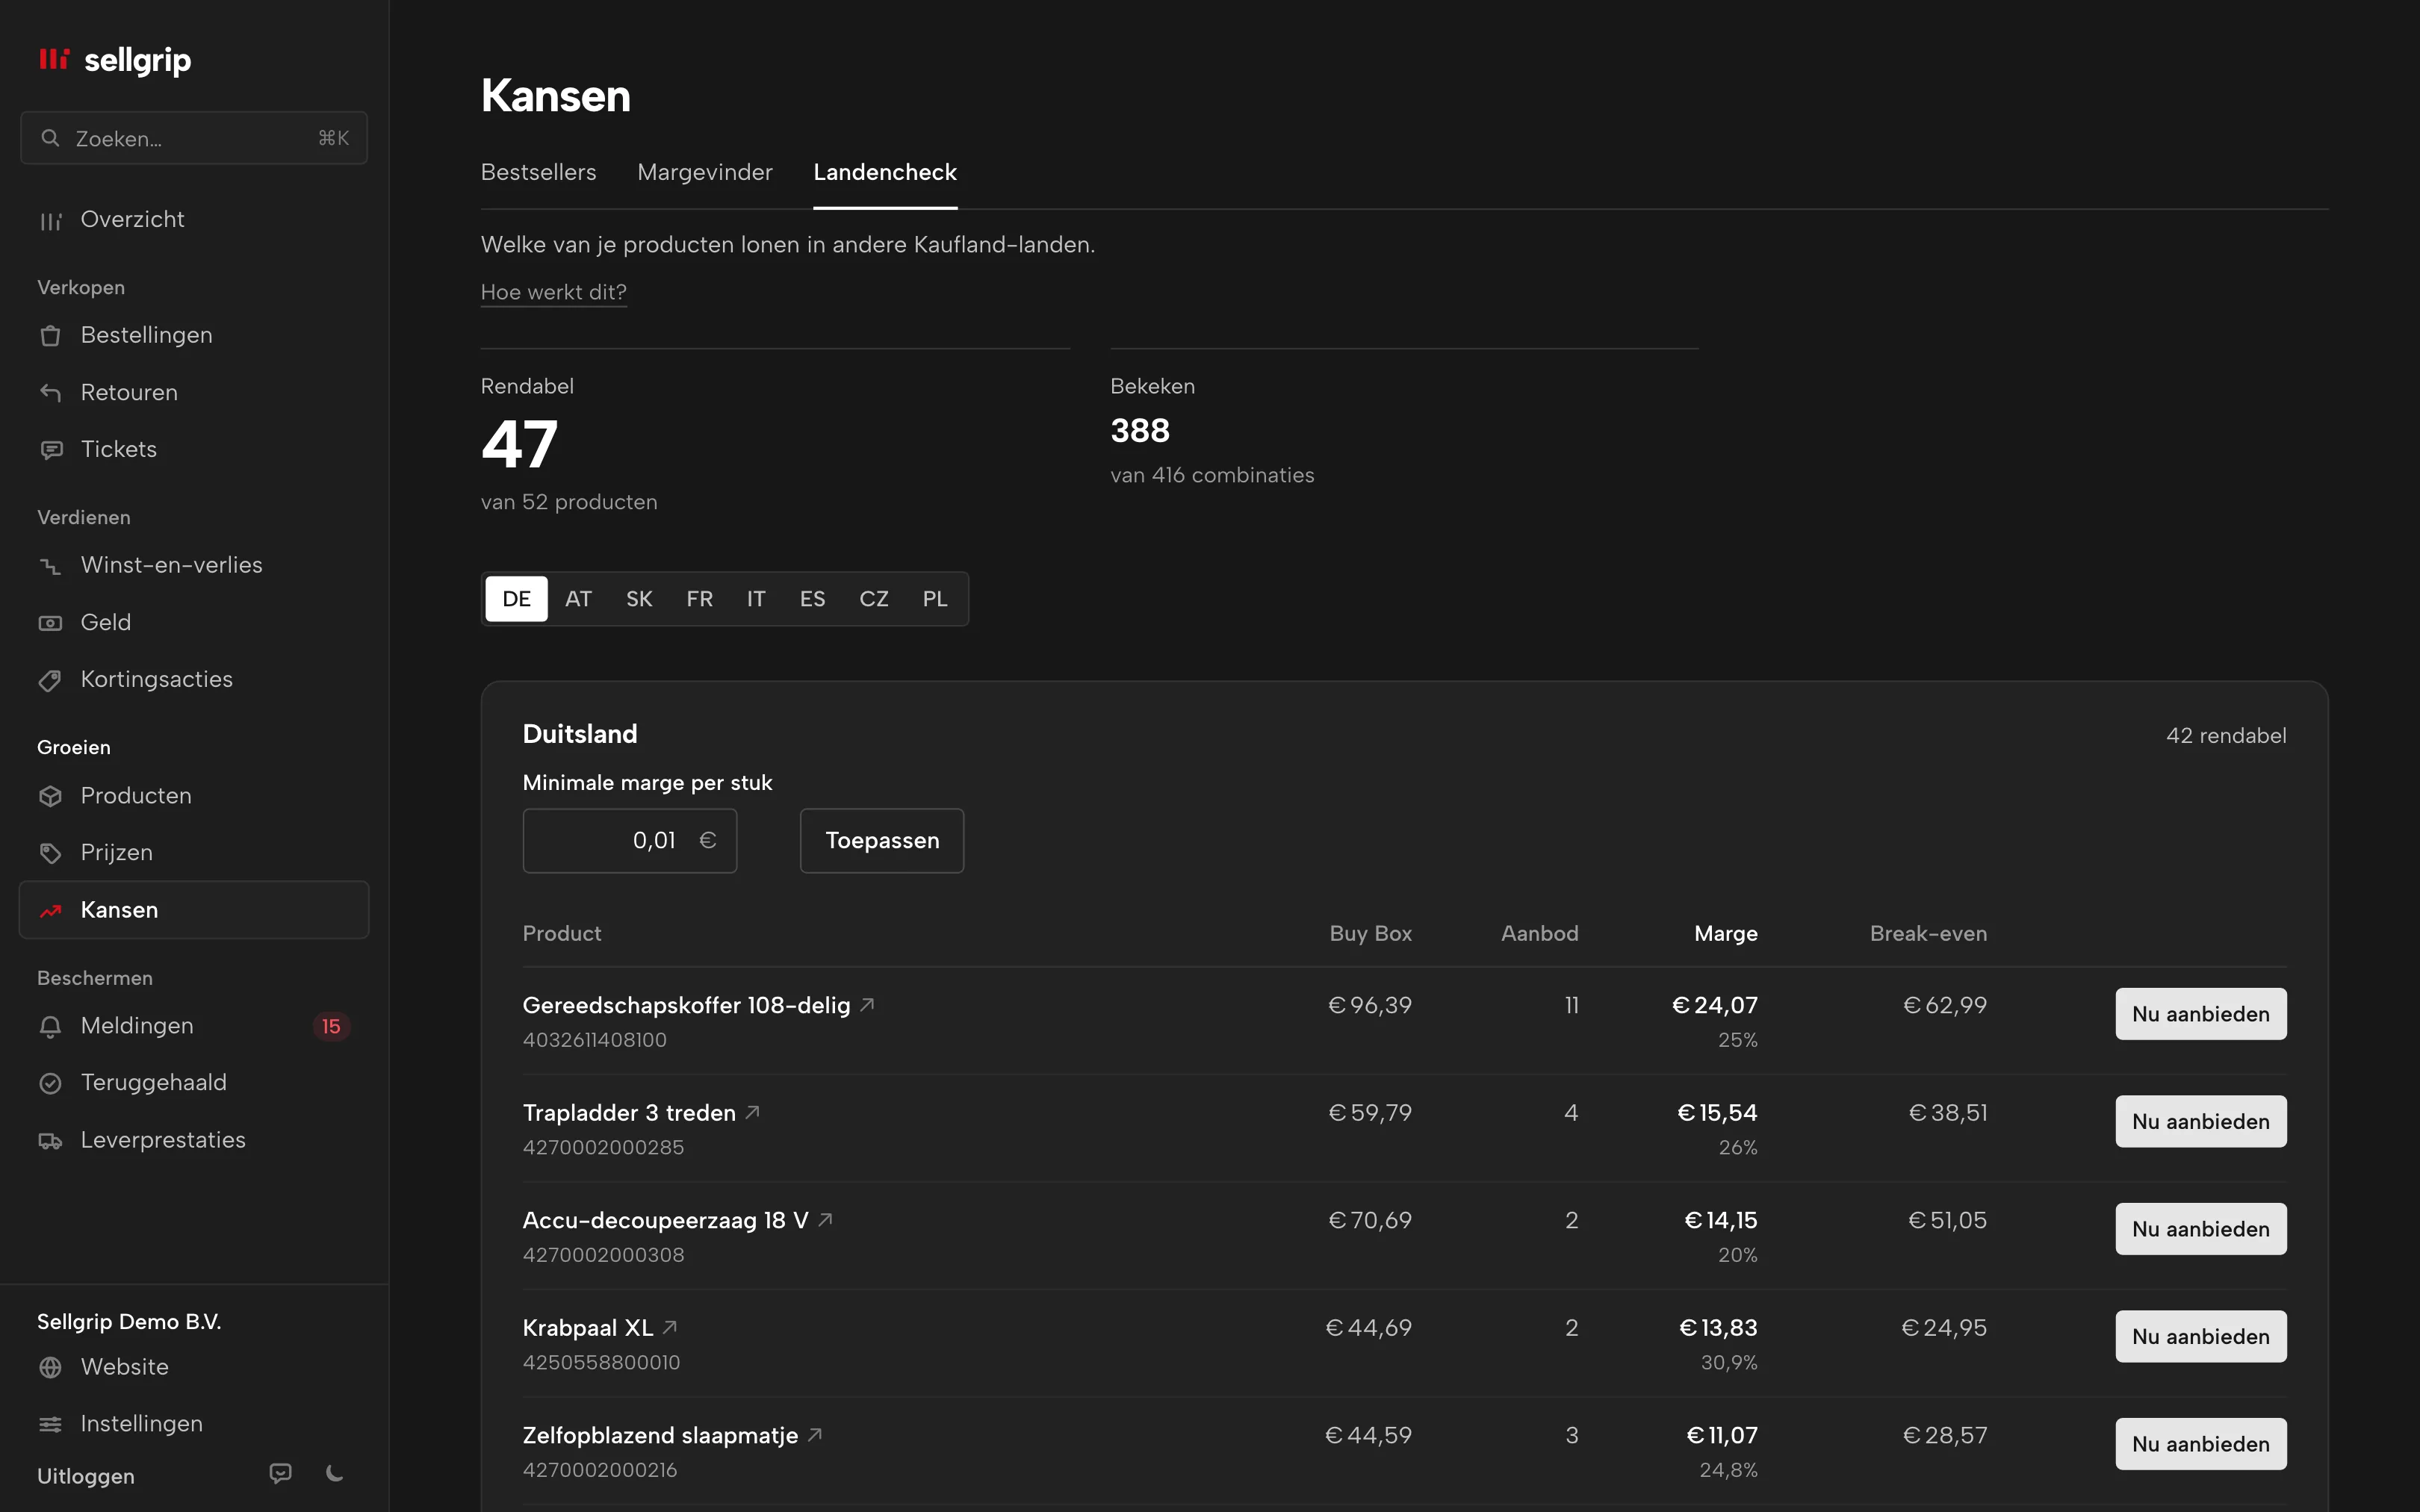Click Toepassen button
The width and height of the screenshot is (2420, 1512).
(x=882, y=841)
